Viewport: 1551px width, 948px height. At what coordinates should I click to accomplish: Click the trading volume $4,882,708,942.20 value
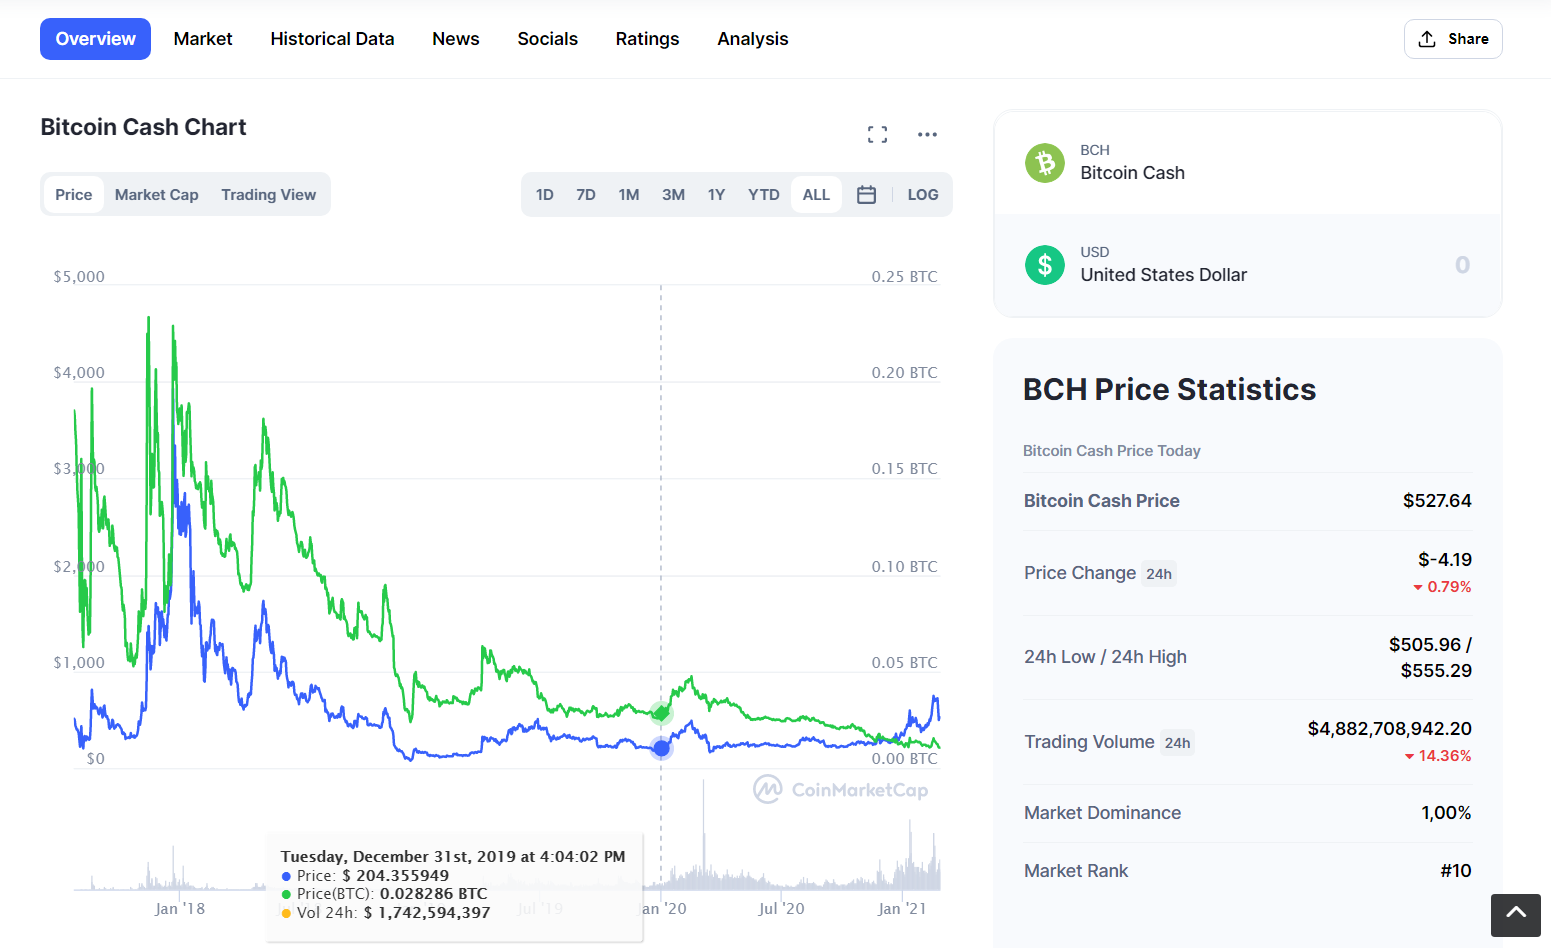[1390, 729]
